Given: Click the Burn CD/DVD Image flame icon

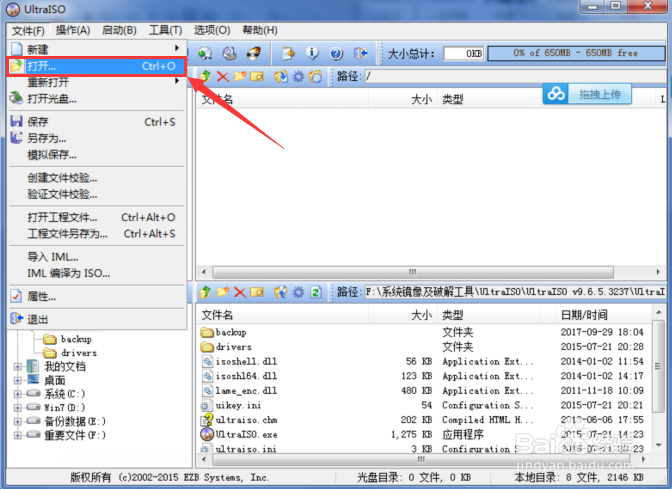Looking at the screenshot, I should 254,53.
